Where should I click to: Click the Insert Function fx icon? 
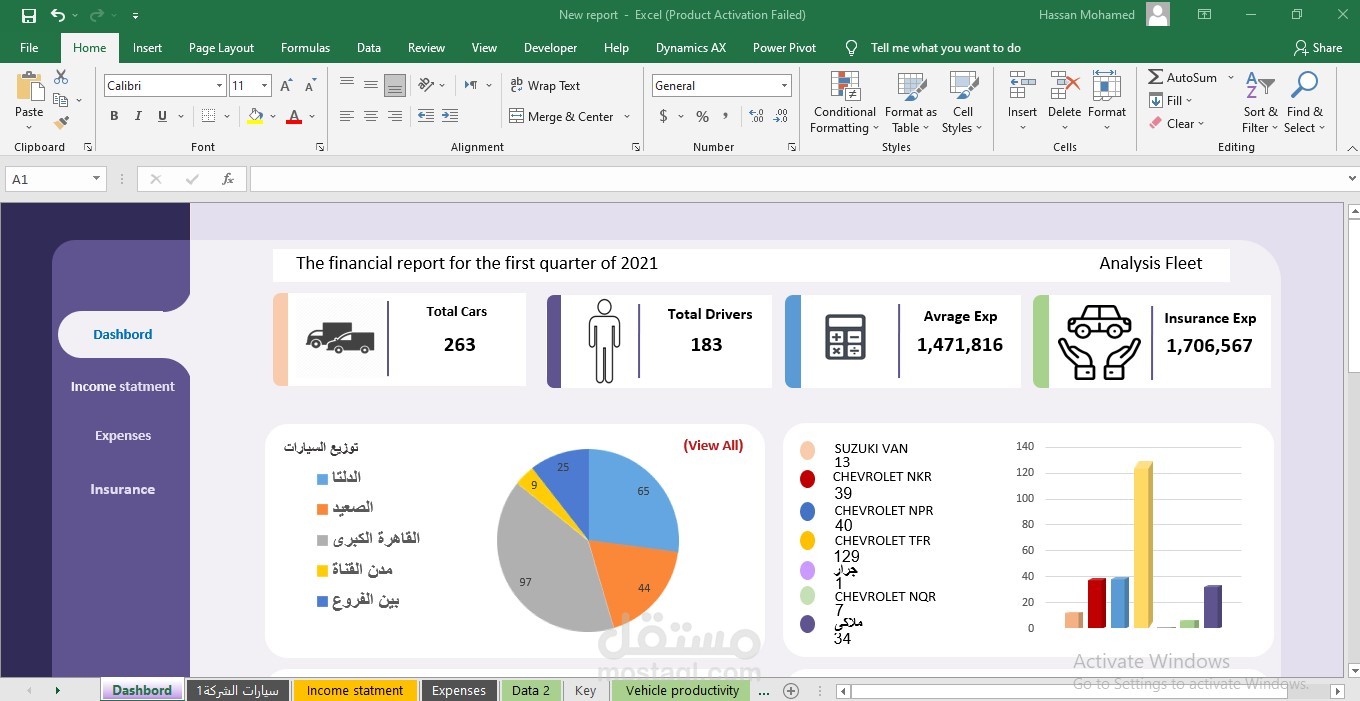coord(228,179)
